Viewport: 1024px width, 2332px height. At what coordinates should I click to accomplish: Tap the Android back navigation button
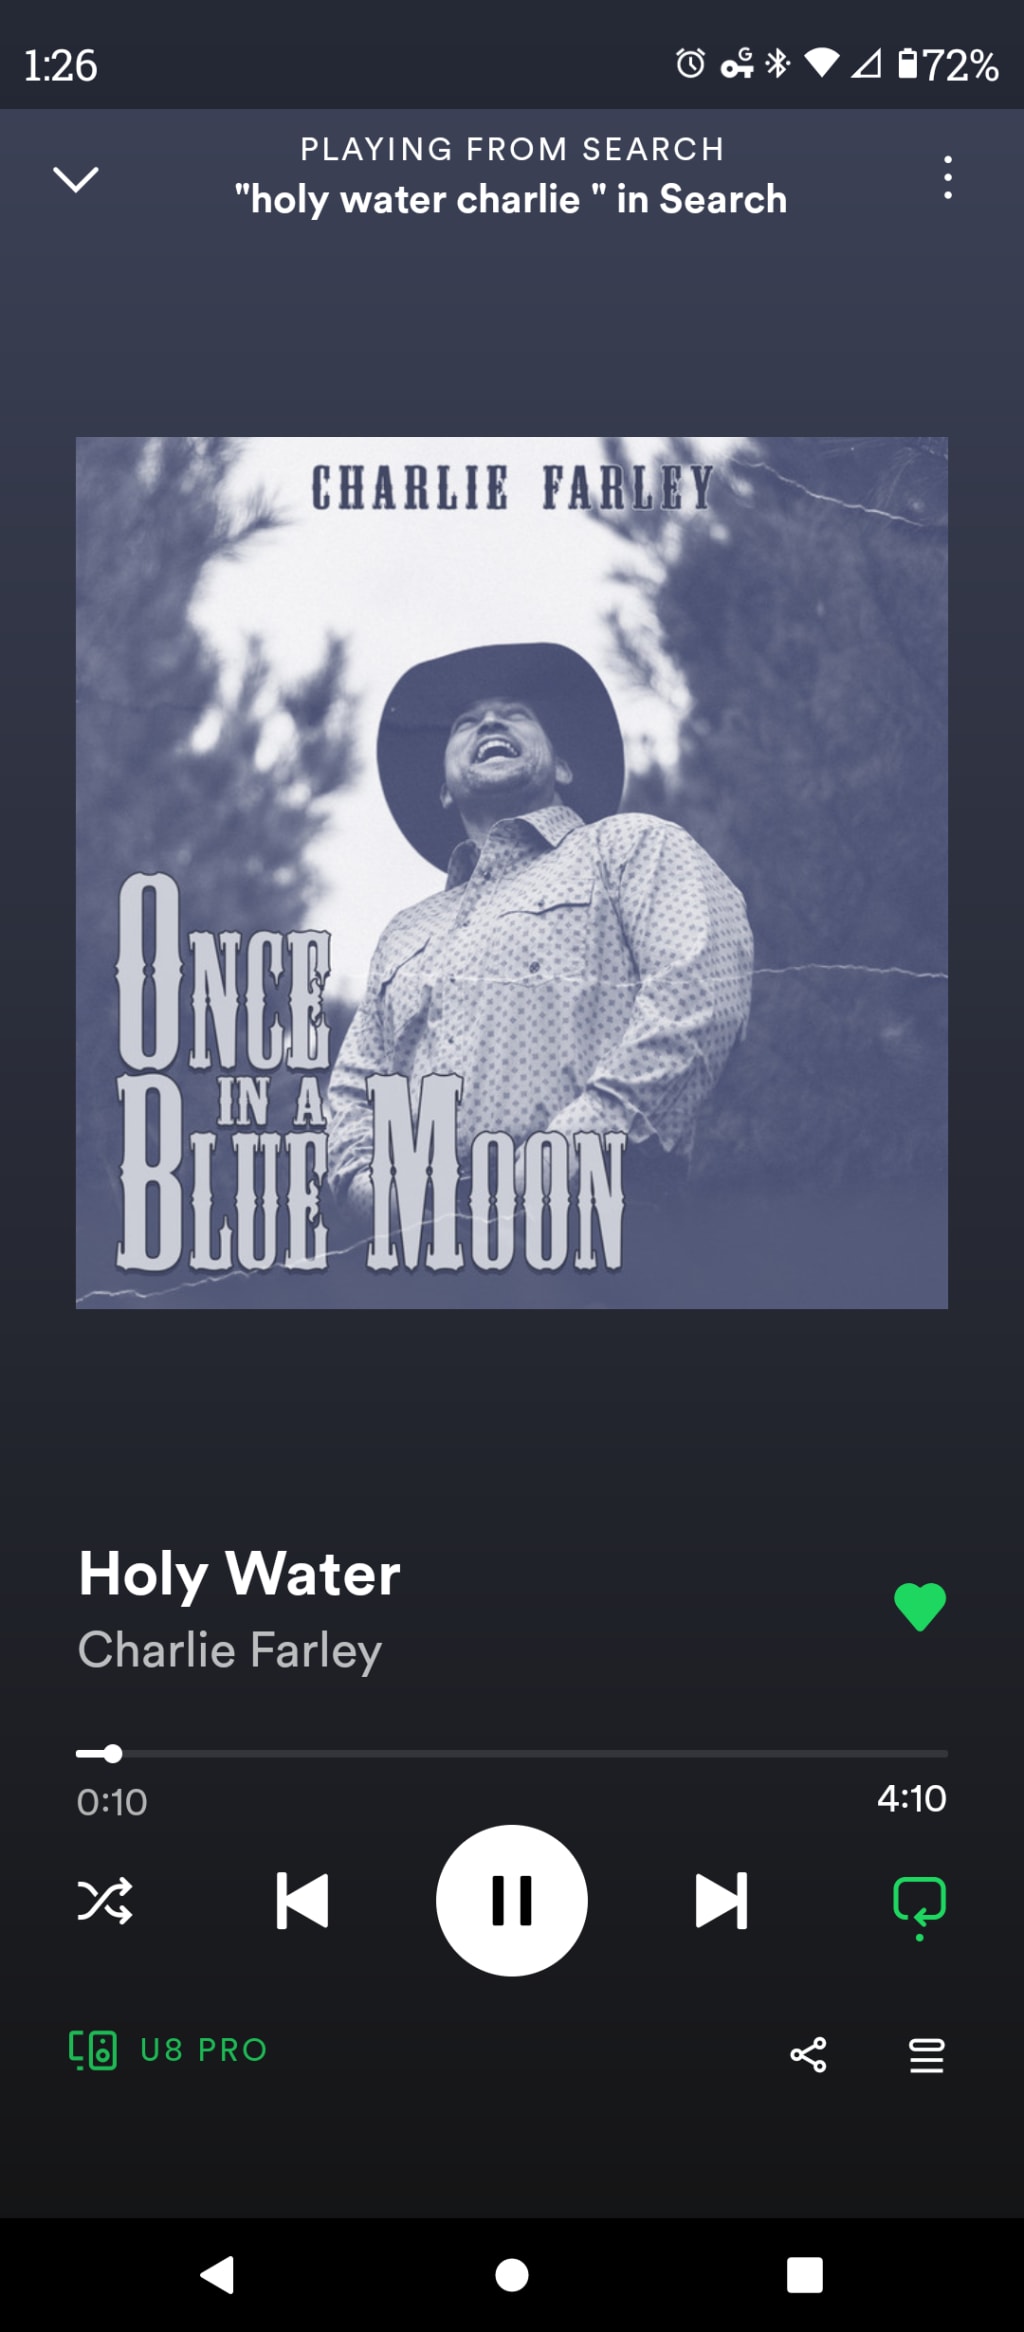point(217,2275)
